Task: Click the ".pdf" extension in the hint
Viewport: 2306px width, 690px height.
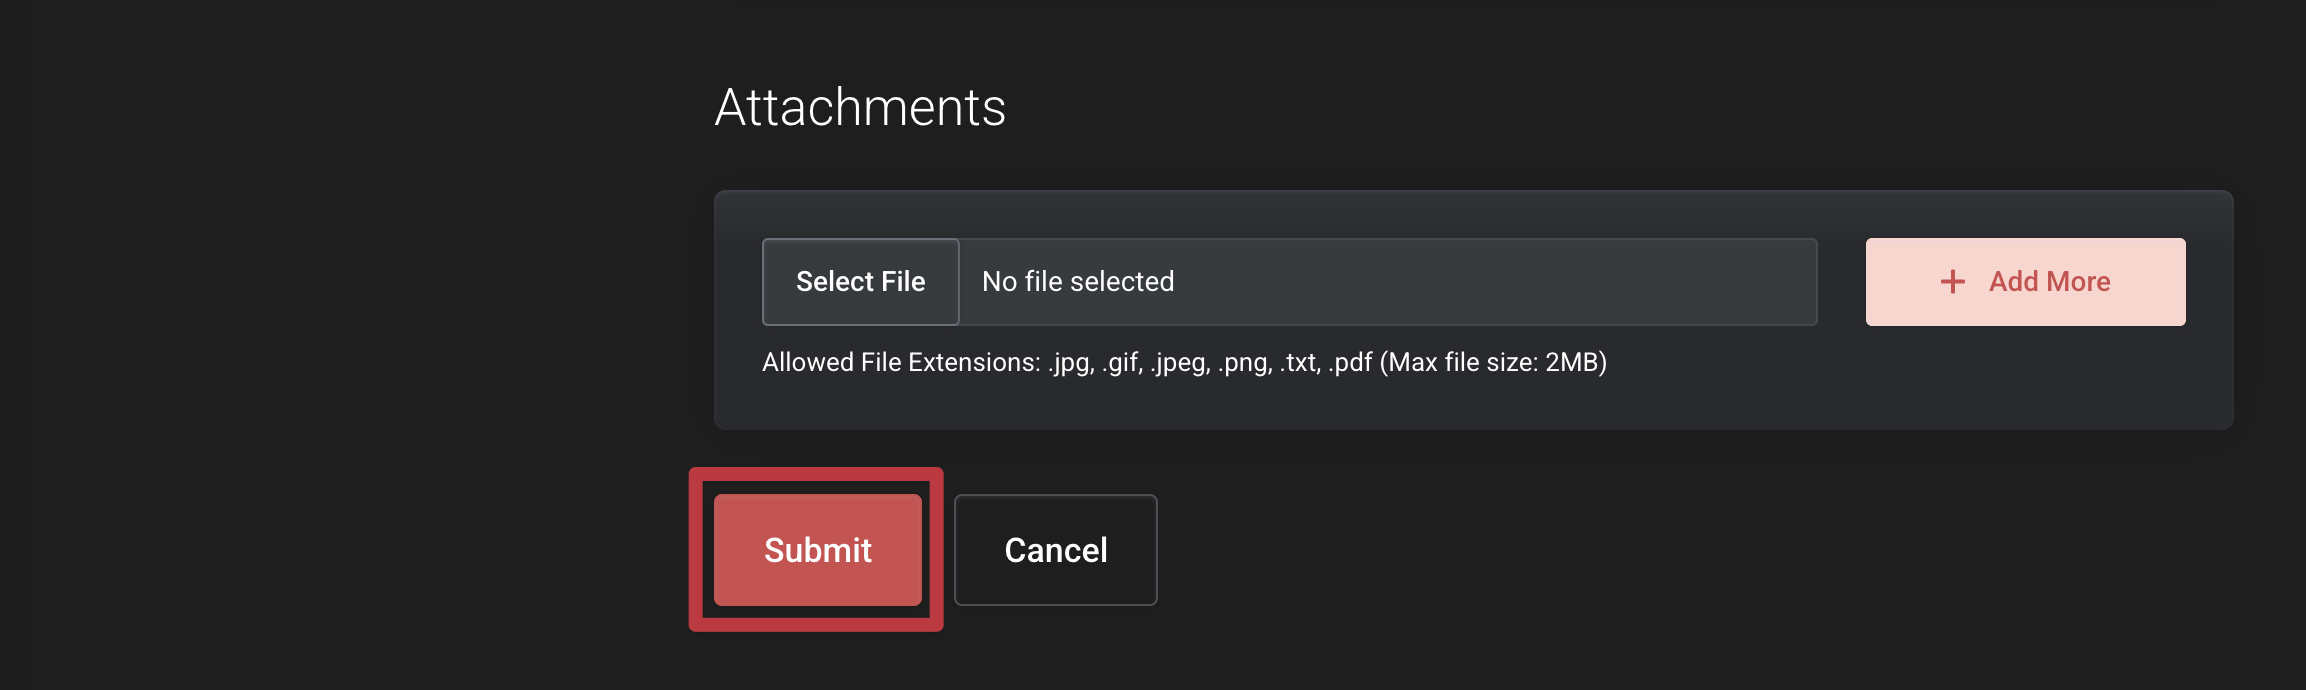Action: [x=1350, y=362]
